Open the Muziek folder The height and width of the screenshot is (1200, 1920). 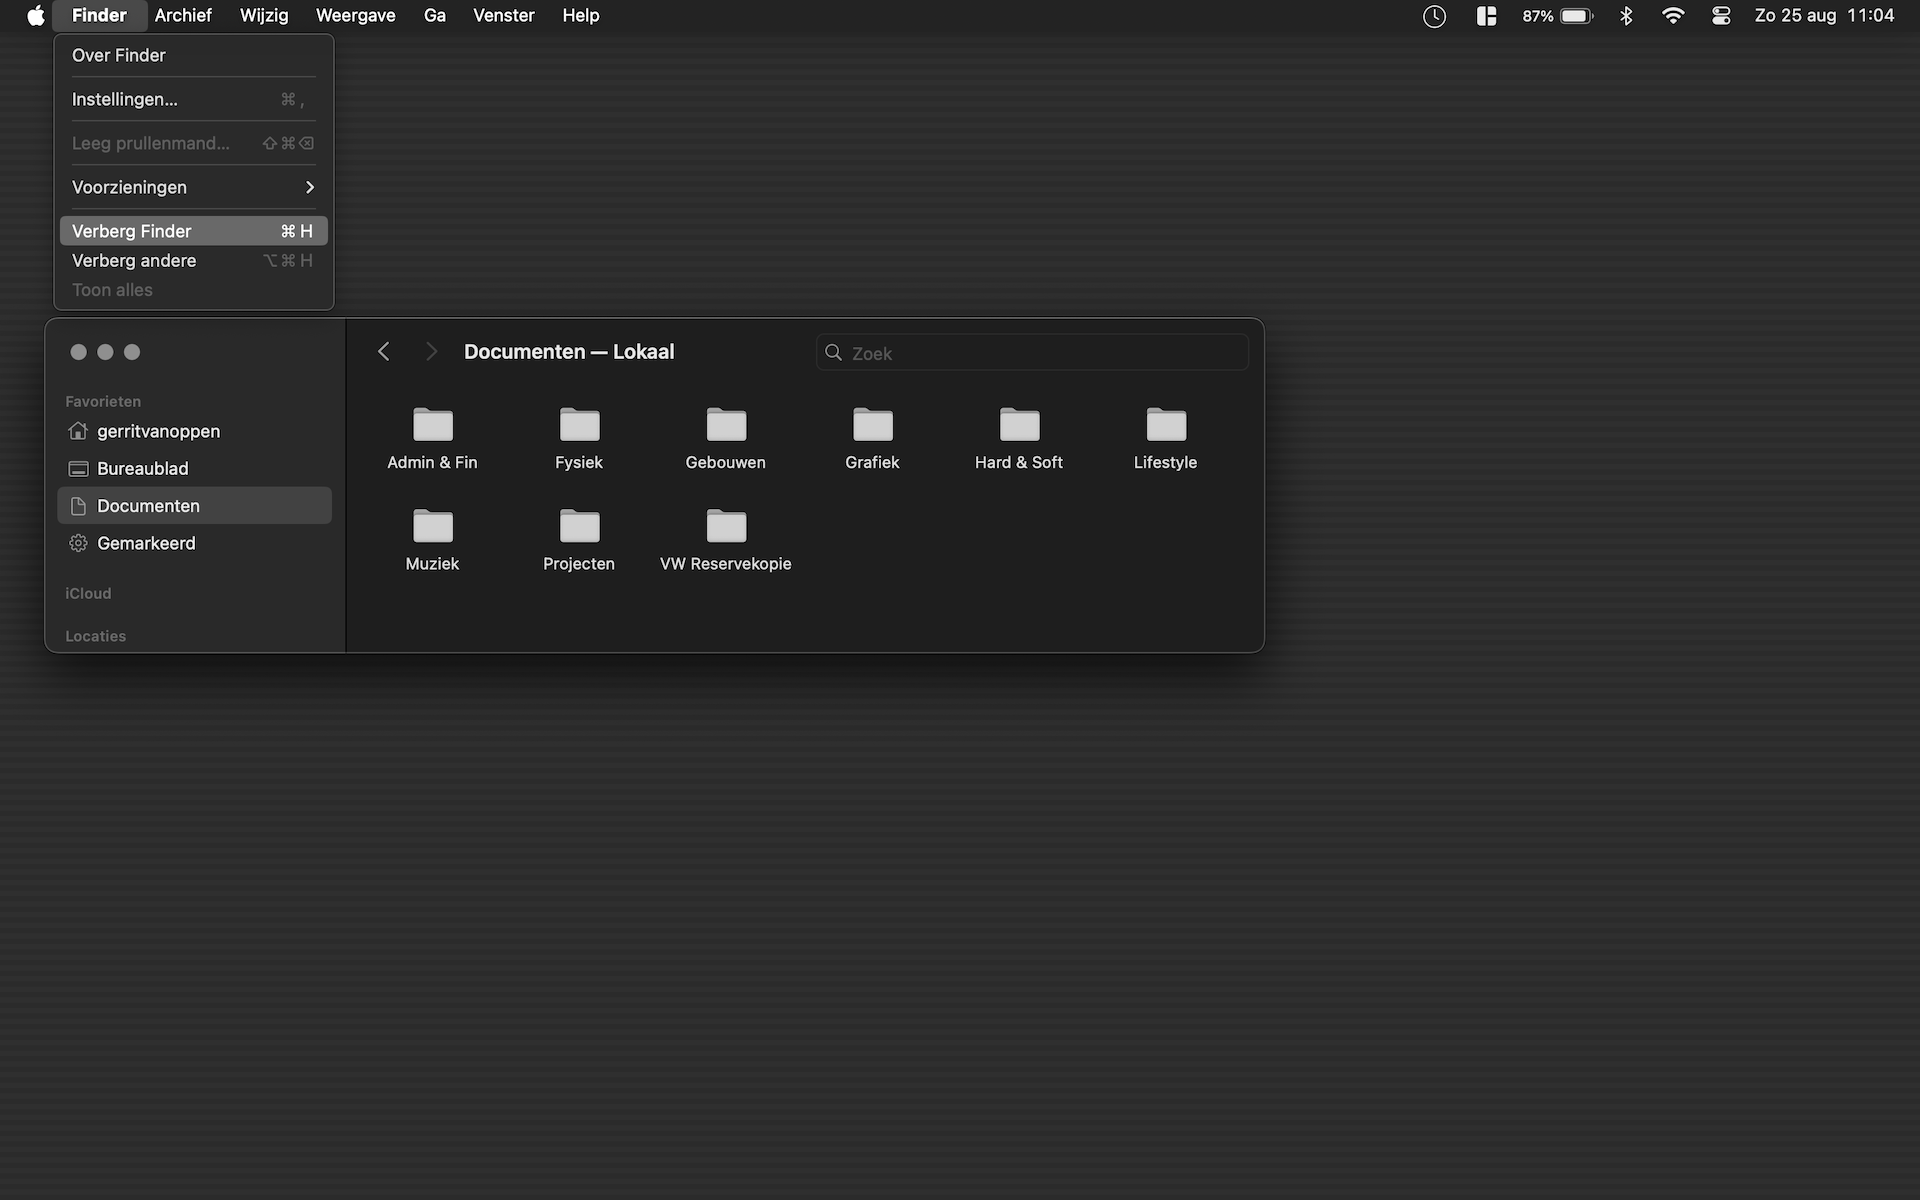(432, 527)
